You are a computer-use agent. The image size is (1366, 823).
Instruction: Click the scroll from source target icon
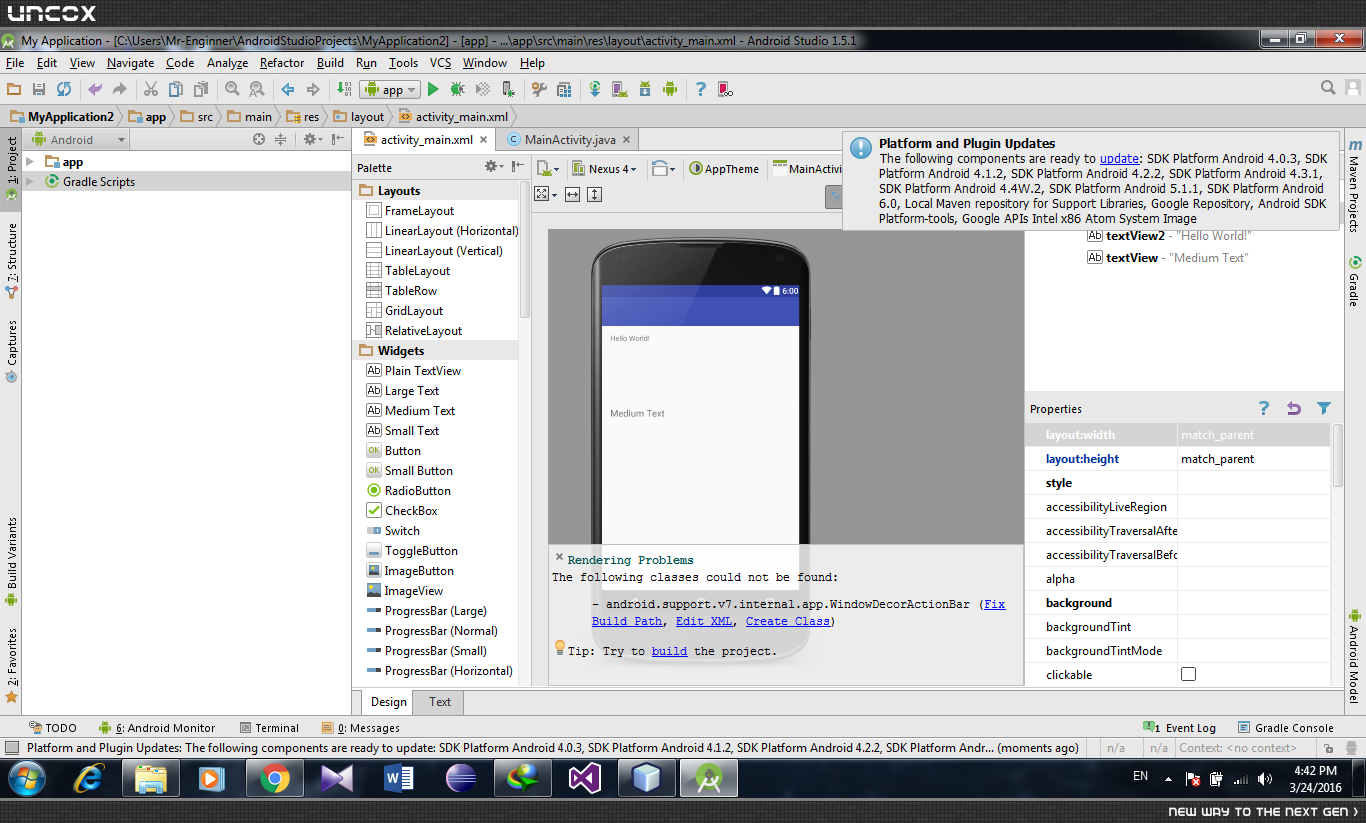pyautogui.click(x=259, y=140)
